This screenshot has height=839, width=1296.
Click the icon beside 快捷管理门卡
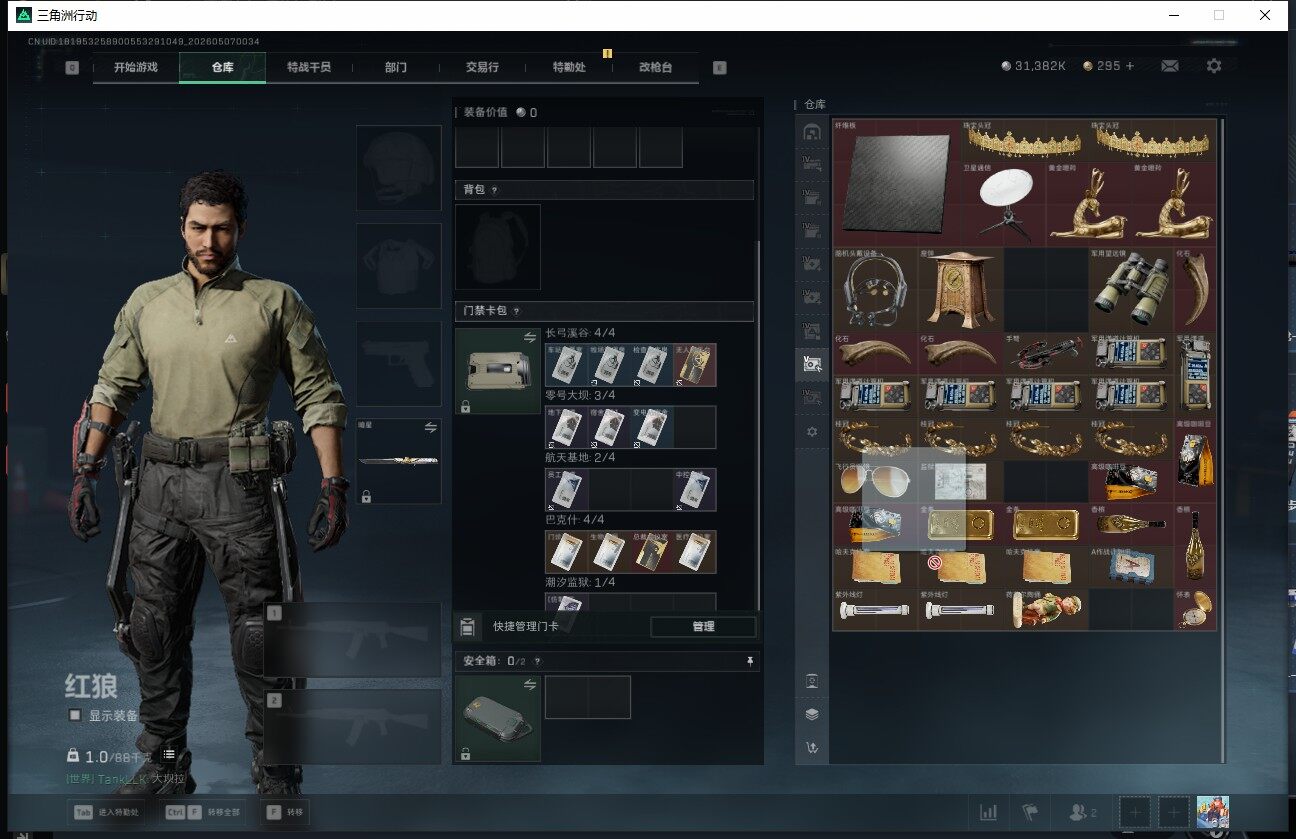click(467, 627)
